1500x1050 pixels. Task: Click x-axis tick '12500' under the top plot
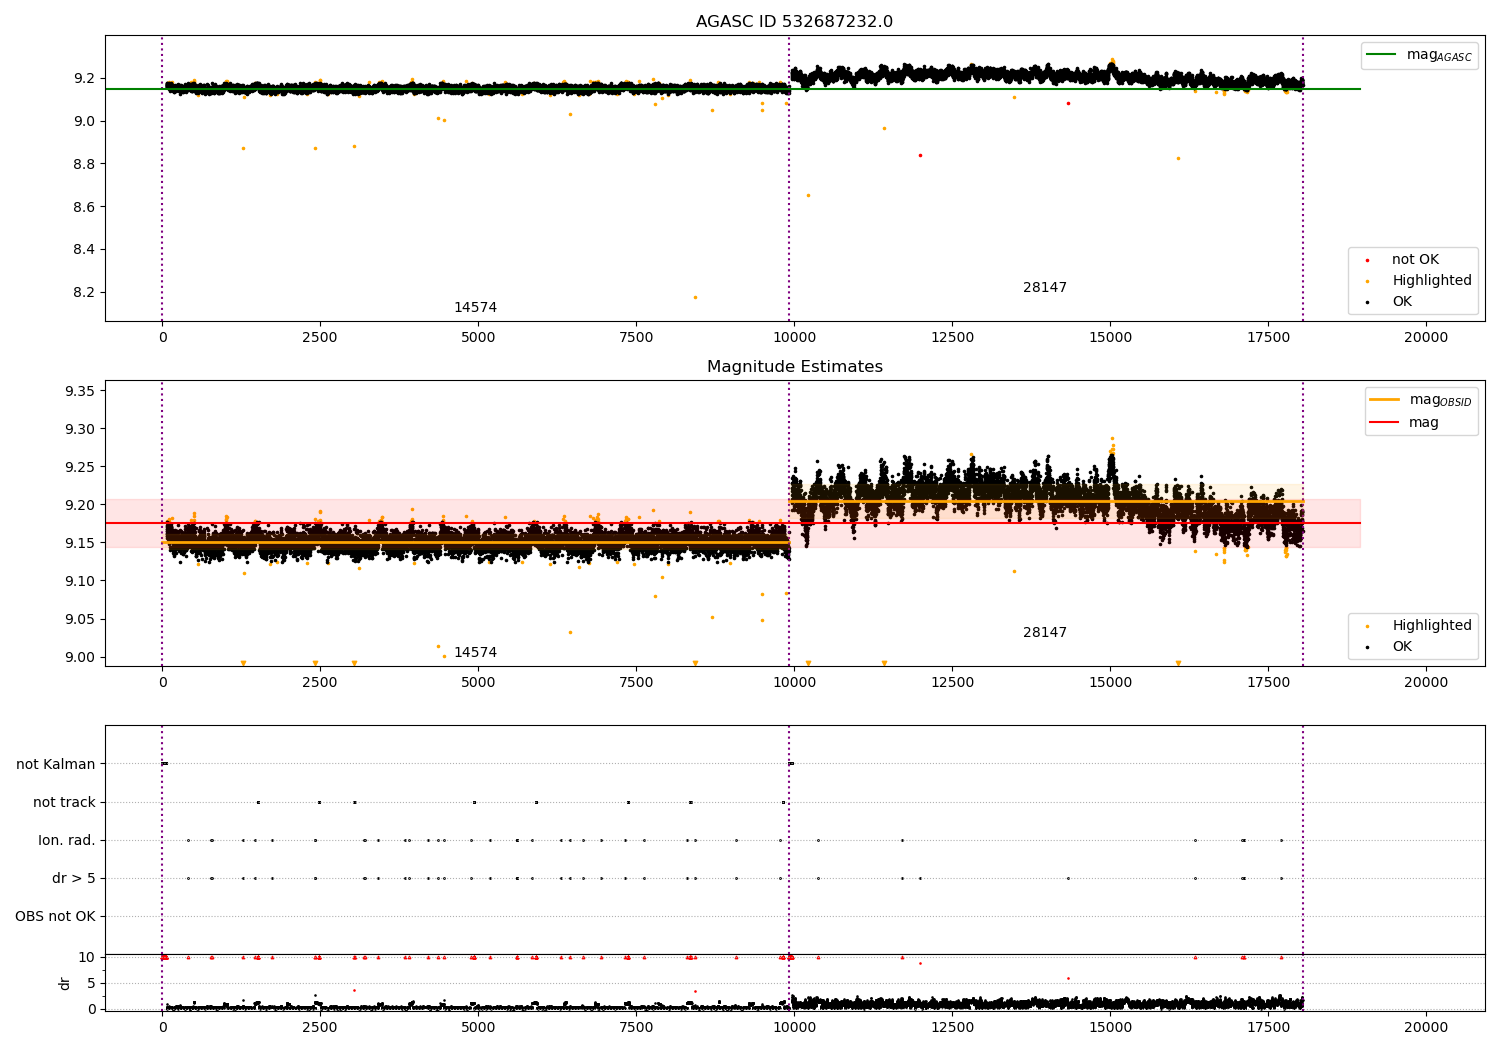coord(952,338)
